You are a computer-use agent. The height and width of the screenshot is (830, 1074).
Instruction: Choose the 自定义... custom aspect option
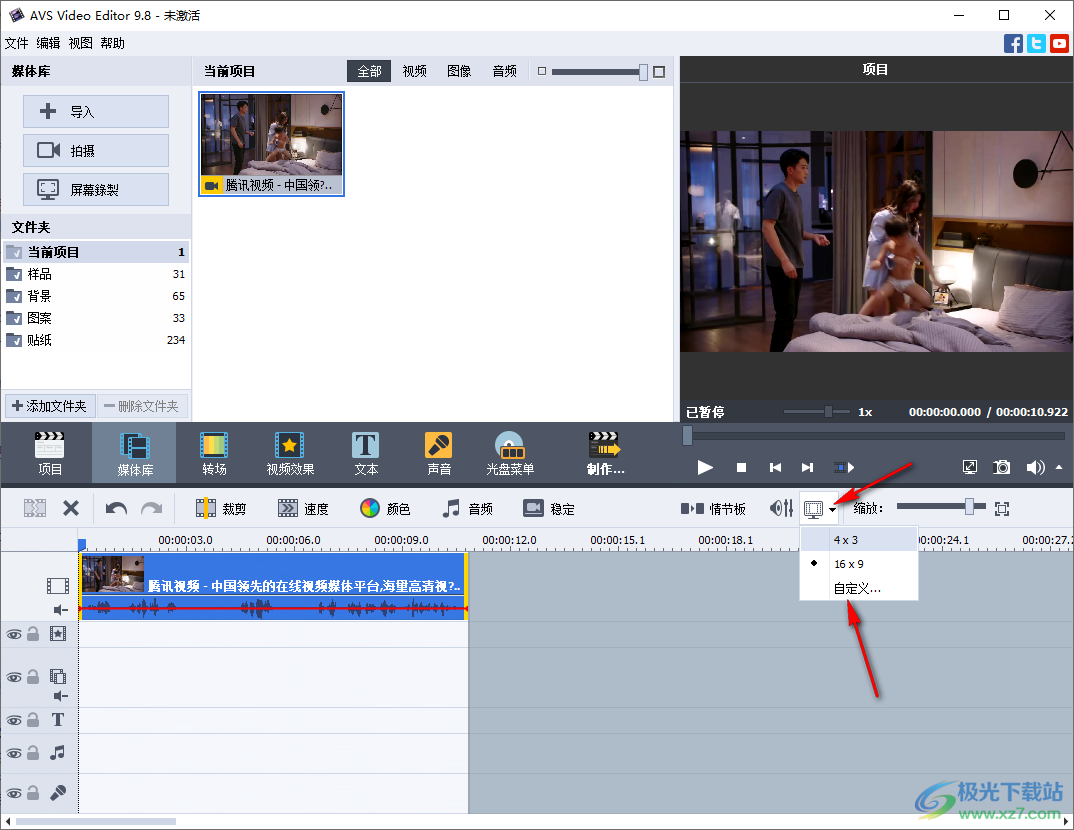coord(859,588)
